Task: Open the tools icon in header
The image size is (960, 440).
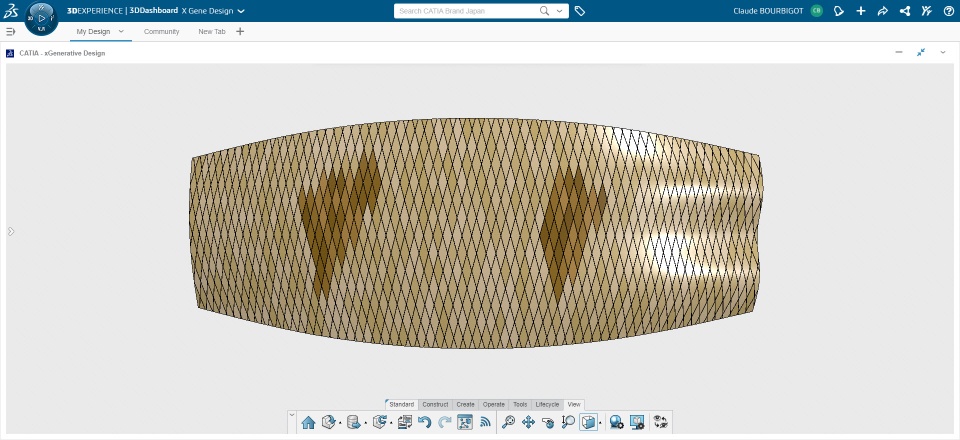Action: point(927,11)
